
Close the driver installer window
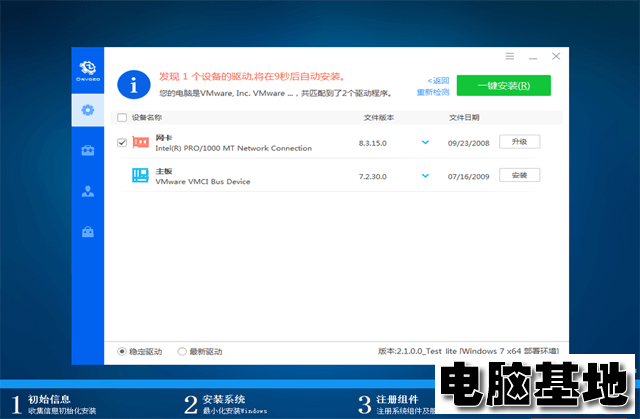pyautogui.click(x=556, y=56)
